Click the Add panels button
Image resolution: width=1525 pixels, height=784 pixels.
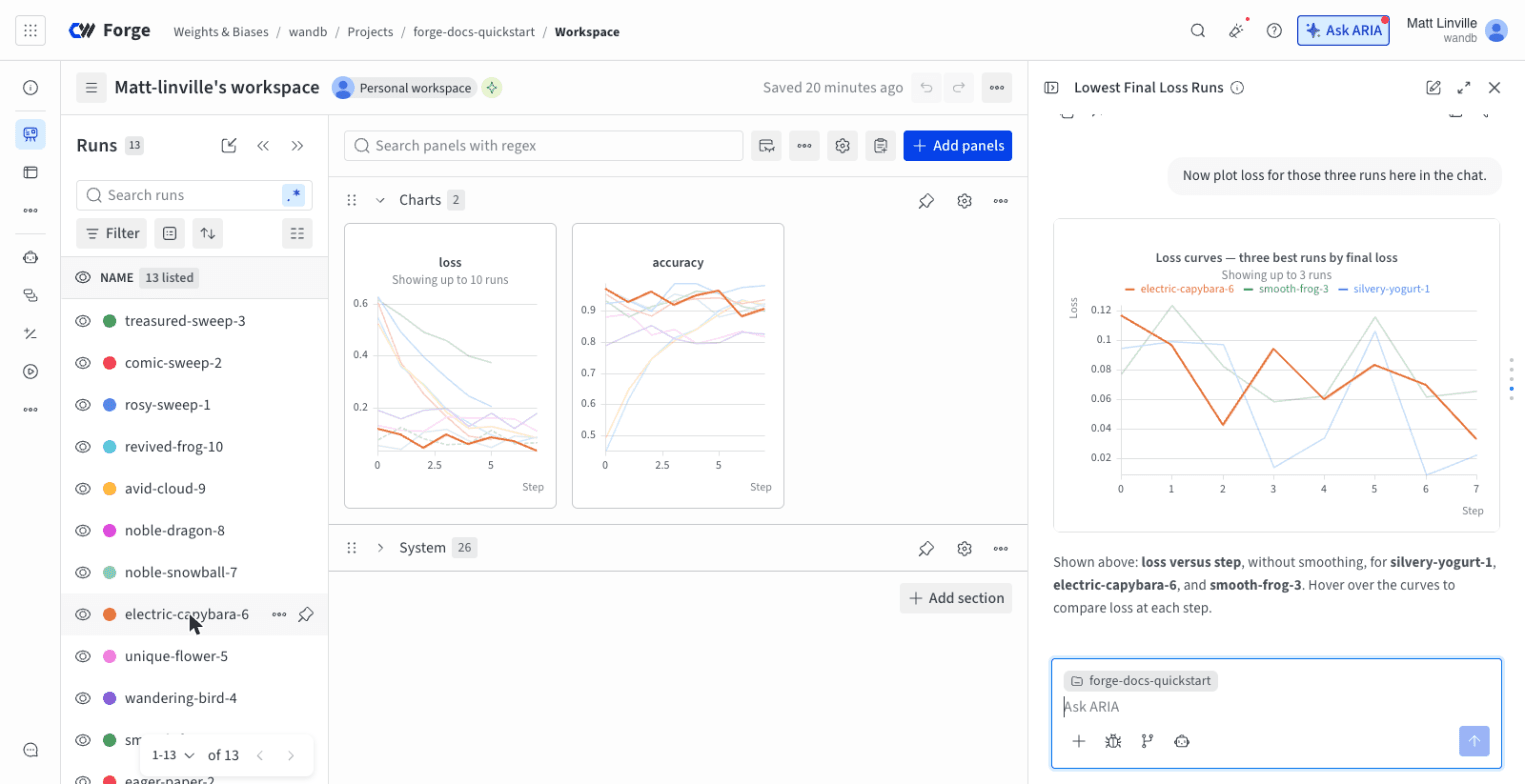coord(958,146)
